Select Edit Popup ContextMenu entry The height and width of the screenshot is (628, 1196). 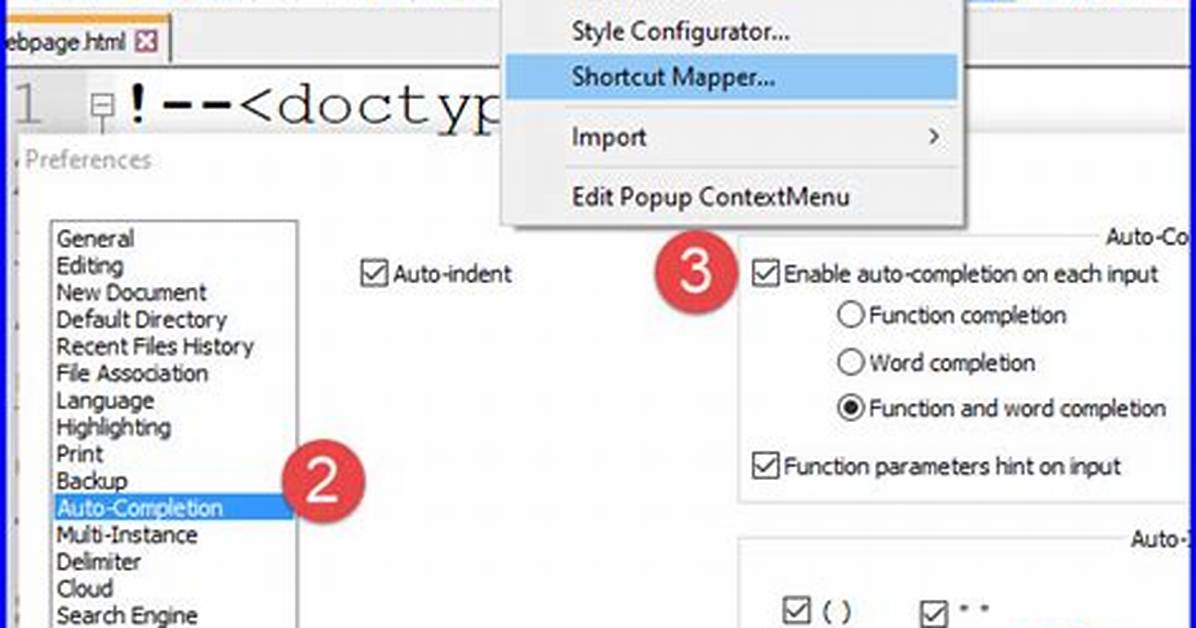731,197
